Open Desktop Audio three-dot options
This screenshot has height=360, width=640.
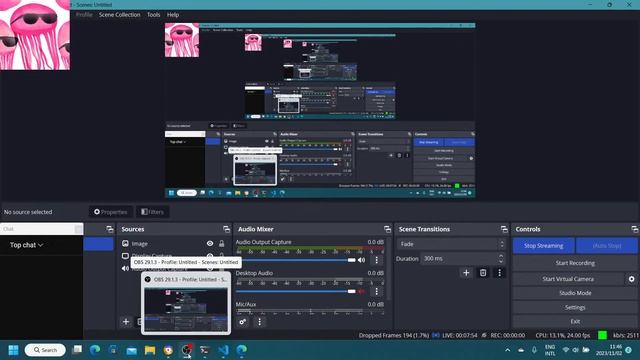coord(376,291)
